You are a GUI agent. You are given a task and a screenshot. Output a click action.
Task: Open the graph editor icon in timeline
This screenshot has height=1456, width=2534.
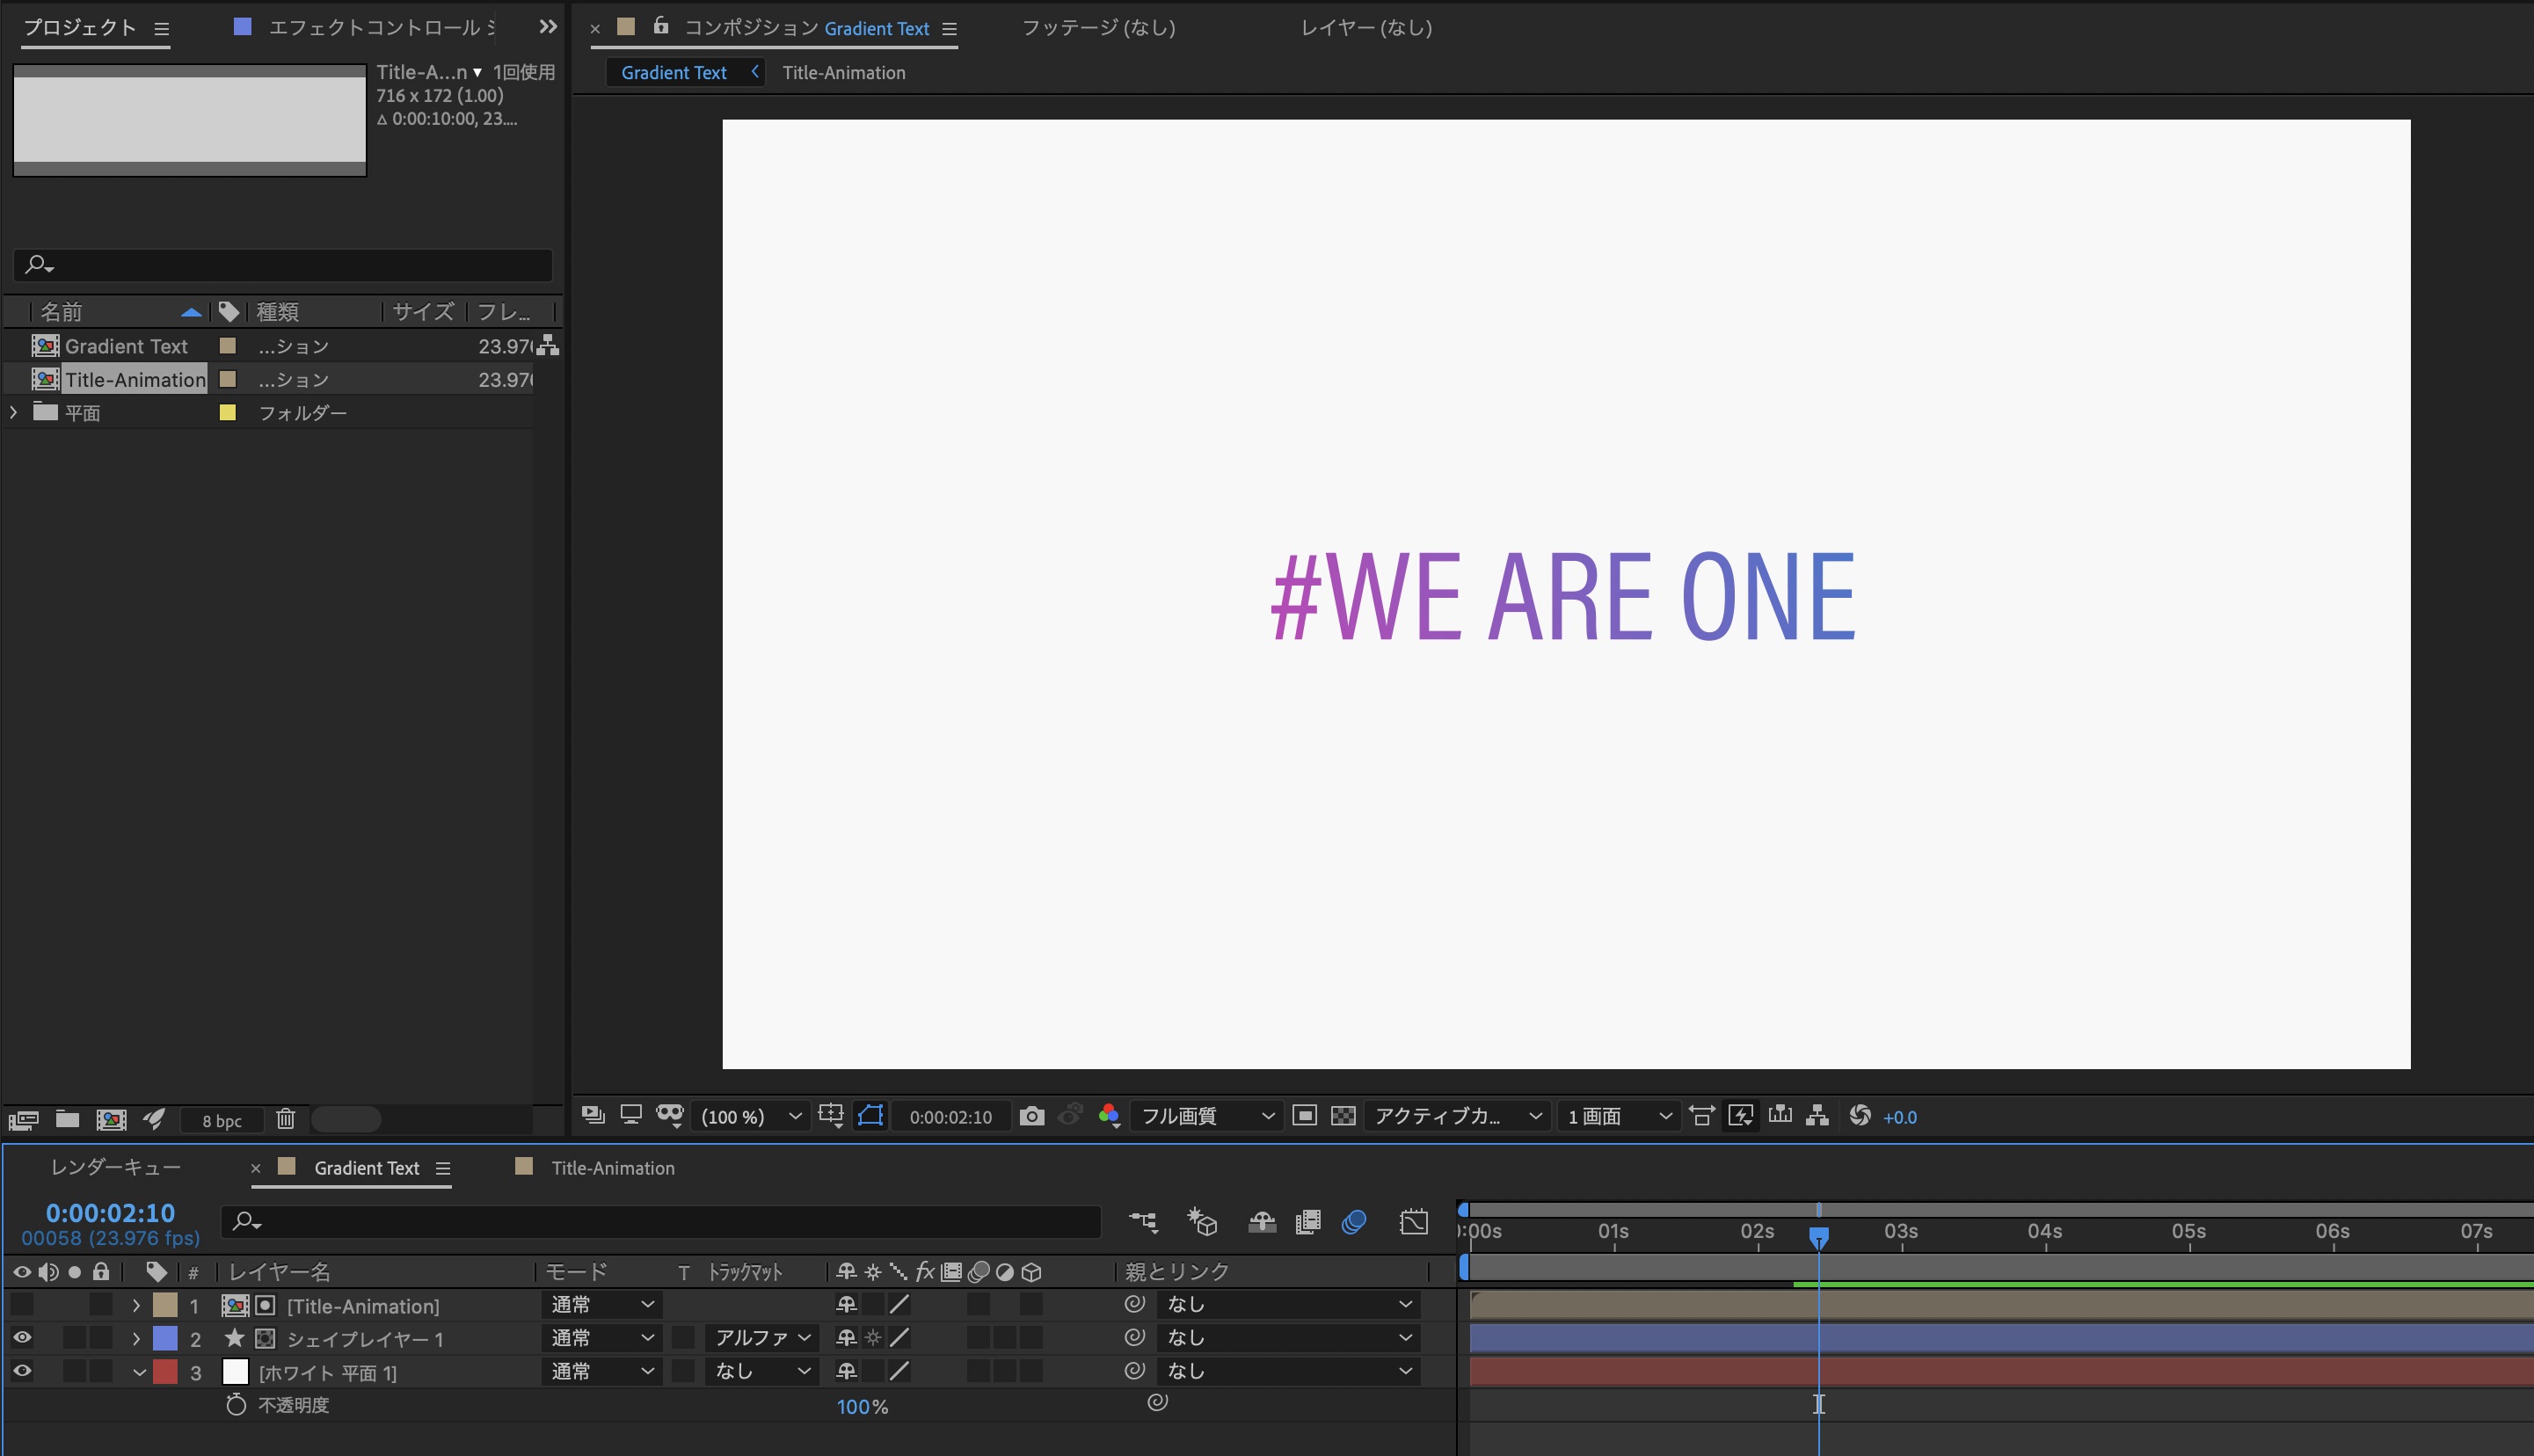1413,1221
